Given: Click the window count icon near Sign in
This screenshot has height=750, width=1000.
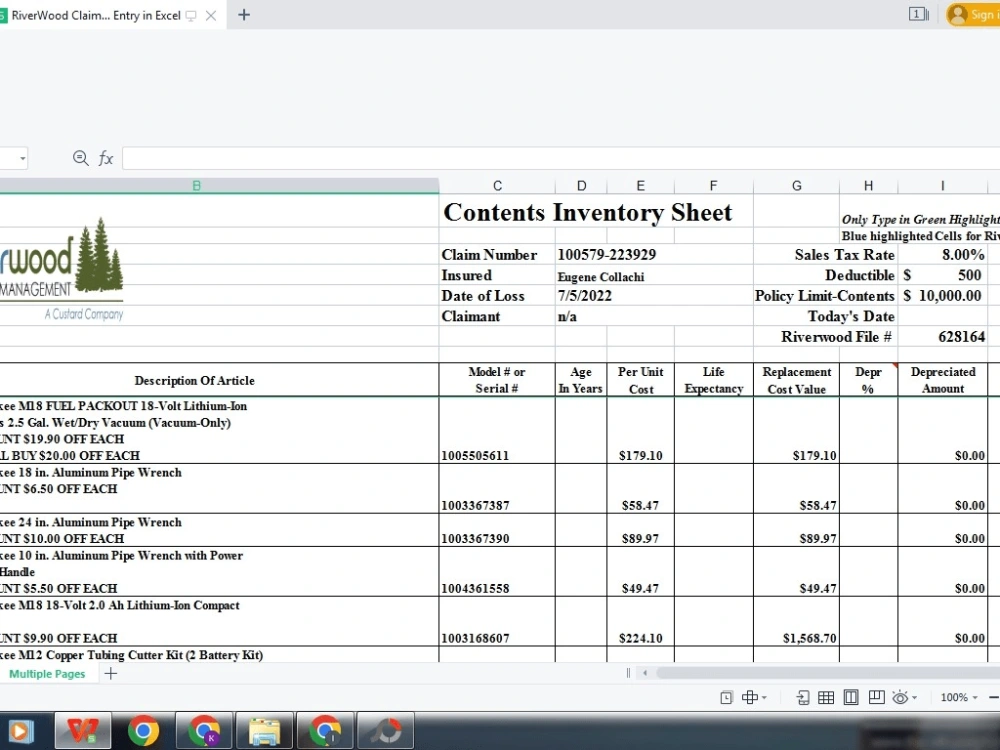Looking at the screenshot, I should (x=918, y=14).
